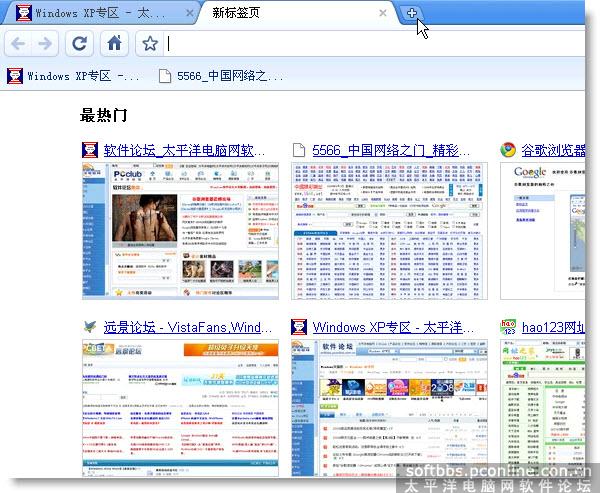Open 远景论坛 - VistaFans link
The height and width of the screenshot is (493, 600).
[188, 327]
